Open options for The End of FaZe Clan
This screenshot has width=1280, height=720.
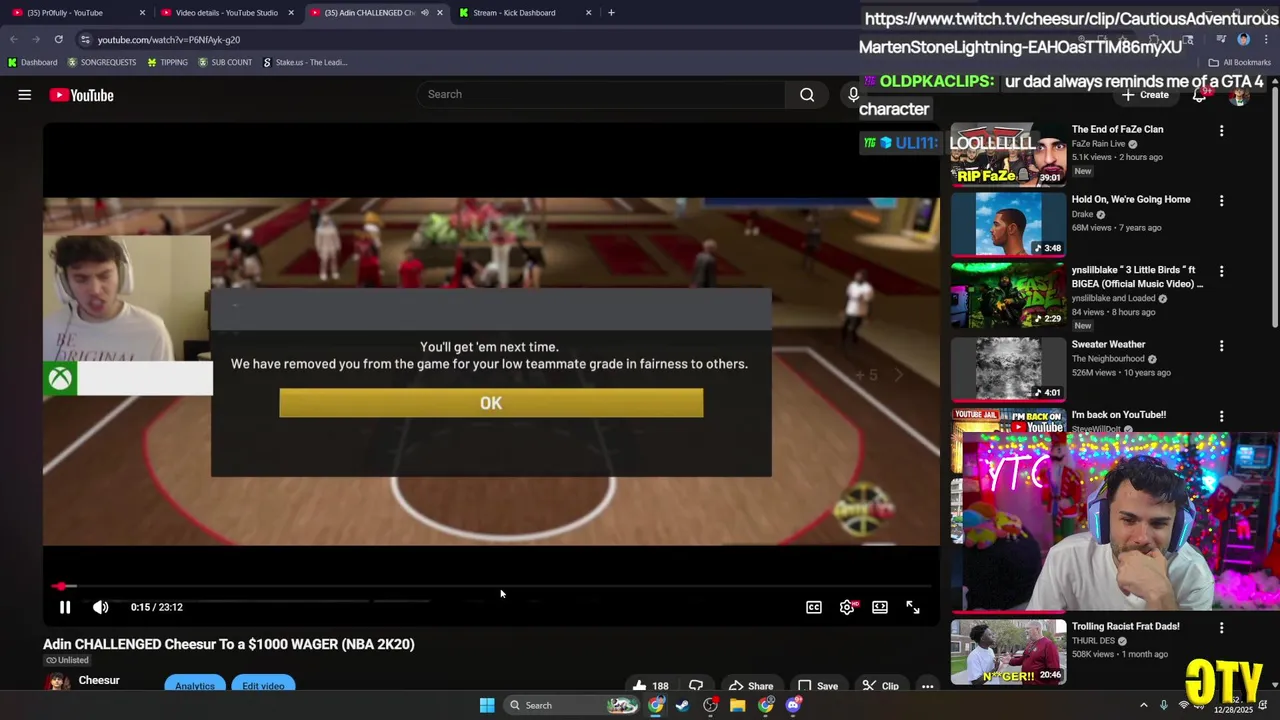(1221, 131)
